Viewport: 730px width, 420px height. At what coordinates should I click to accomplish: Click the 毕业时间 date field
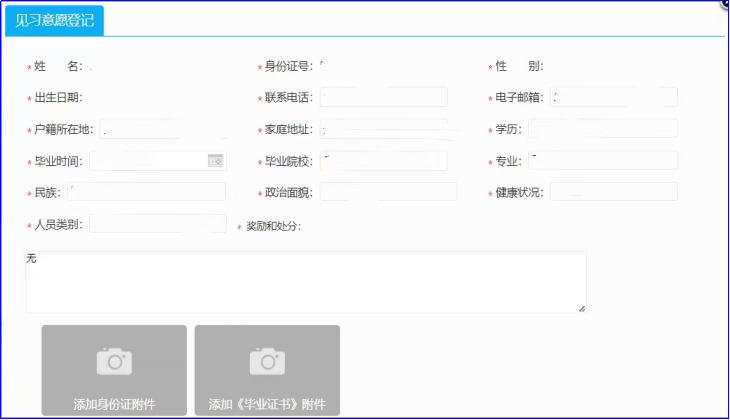tap(158, 161)
